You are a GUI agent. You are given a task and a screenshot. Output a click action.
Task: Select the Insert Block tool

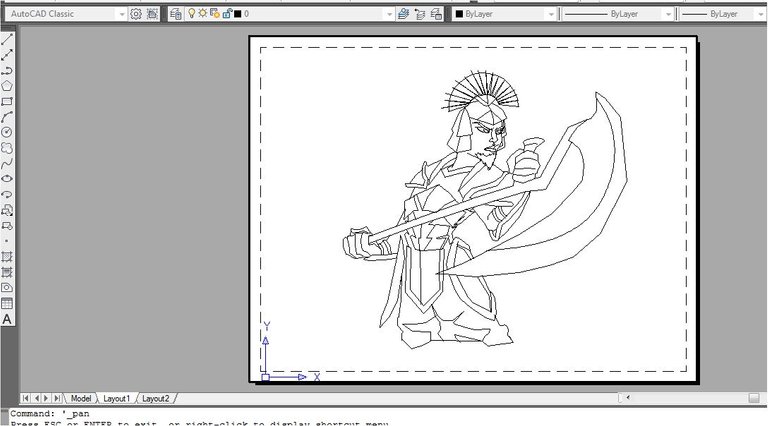click(7, 210)
